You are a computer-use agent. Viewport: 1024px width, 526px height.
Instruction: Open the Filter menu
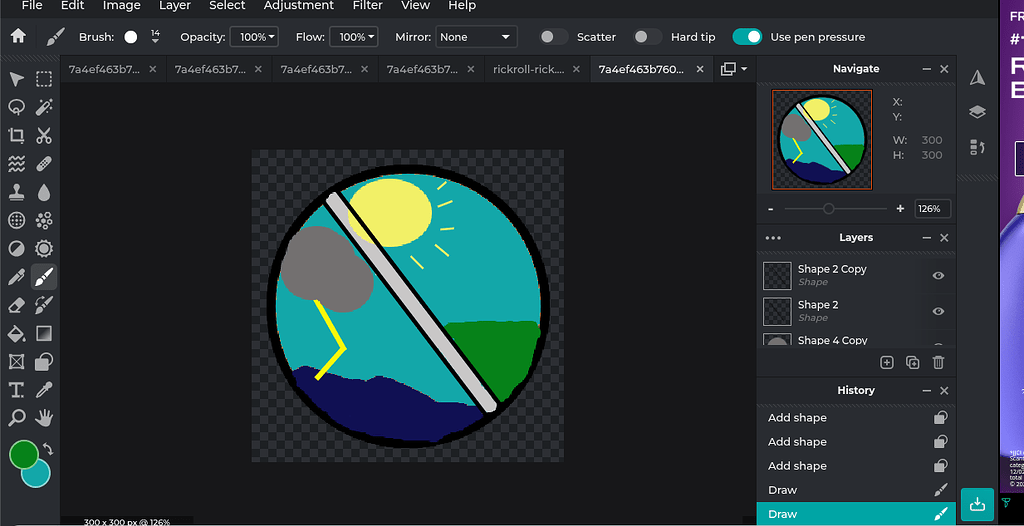point(367,6)
